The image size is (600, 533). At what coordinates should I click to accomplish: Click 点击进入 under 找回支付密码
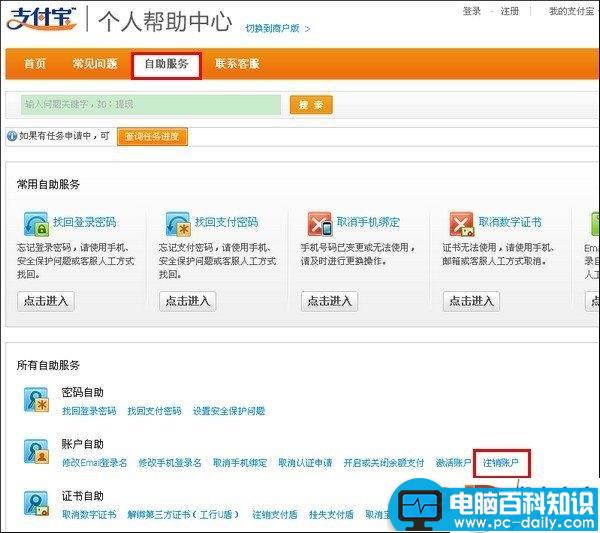pyautogui.click(x=188, y=301)
